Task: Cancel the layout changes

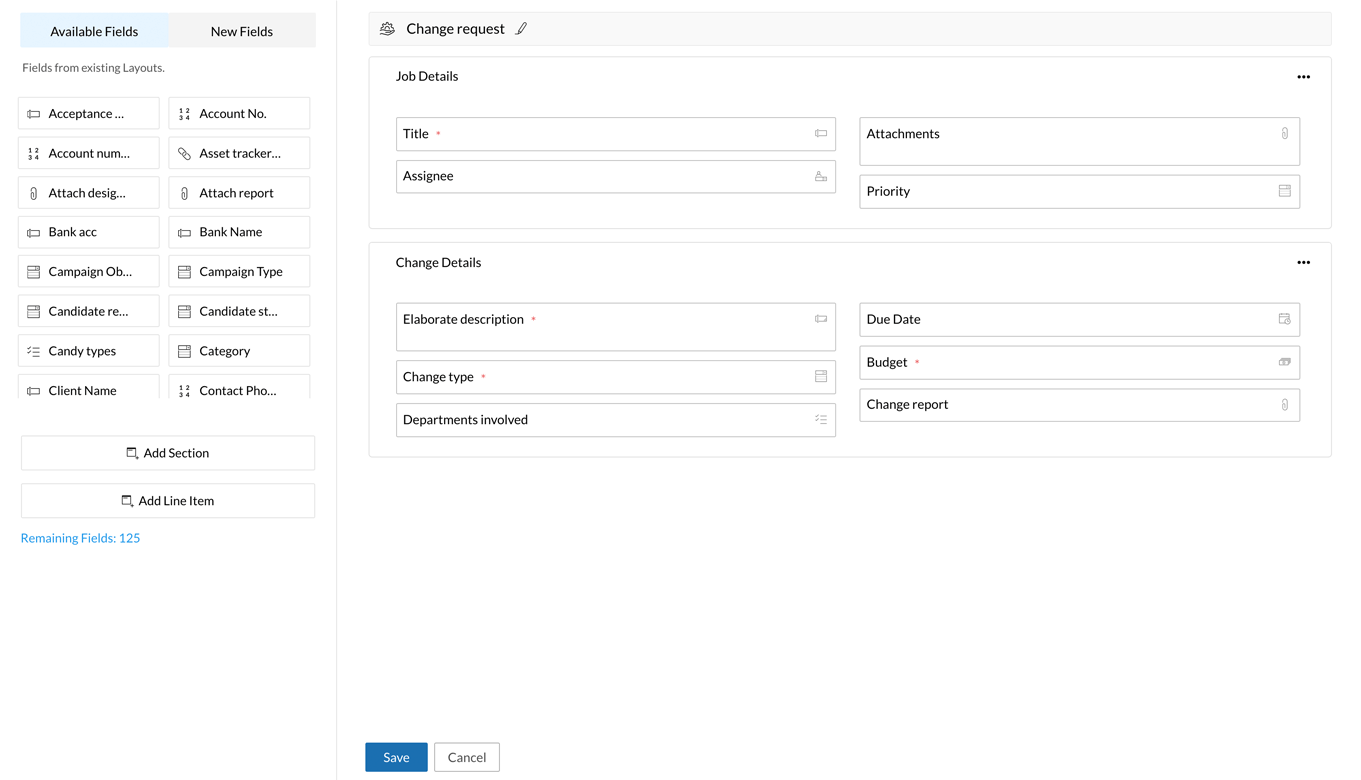Action: [467, 757]
